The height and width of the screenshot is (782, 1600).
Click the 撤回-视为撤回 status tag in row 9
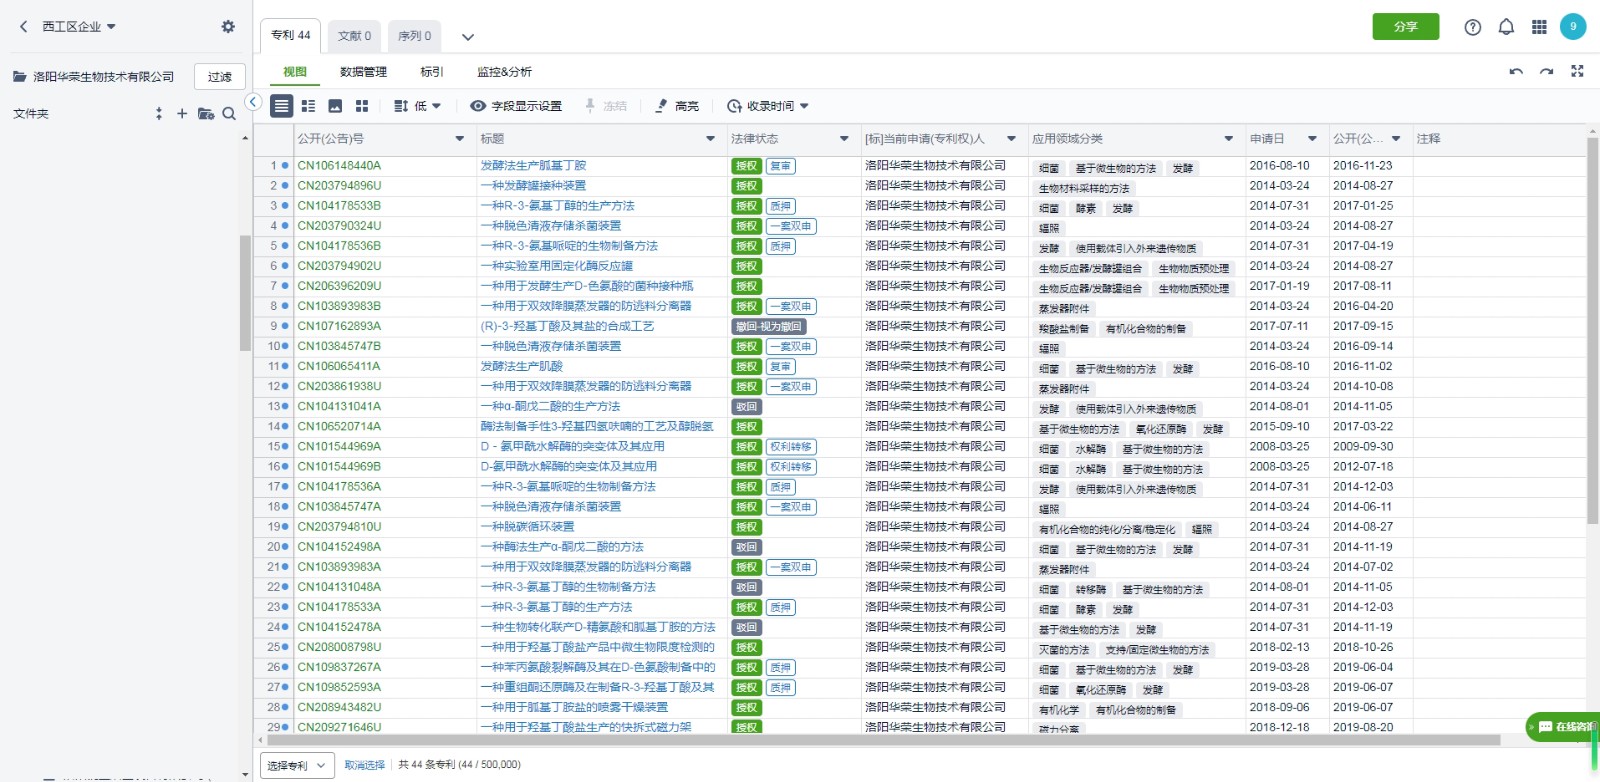768,327
